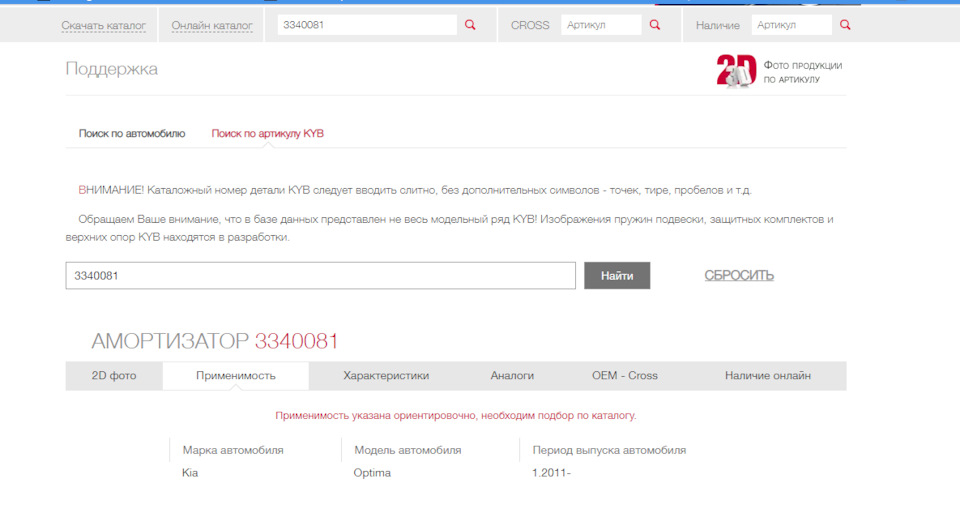
Task: Focus the Наличие Артикул input field
Action: pyautogui.click(x=792, y=25)
